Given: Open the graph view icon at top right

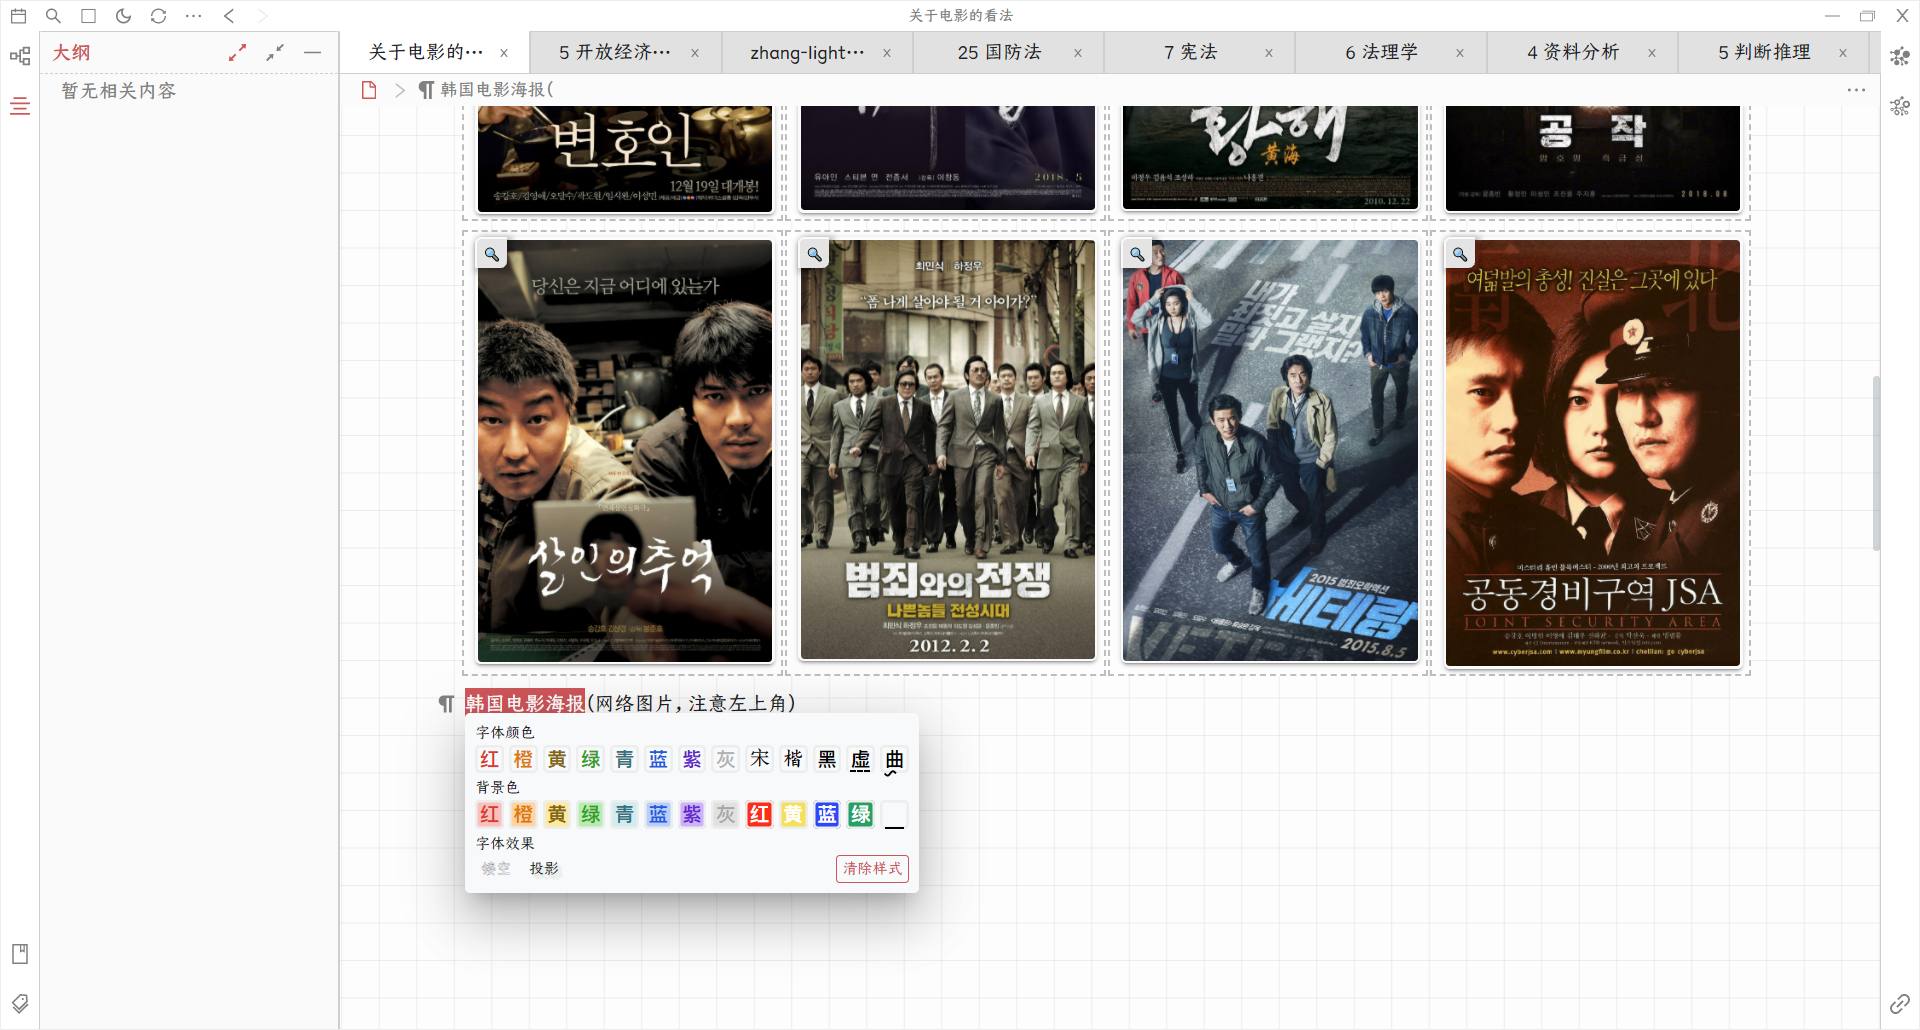Looking at the screenshot, I should coord(1900,56).
